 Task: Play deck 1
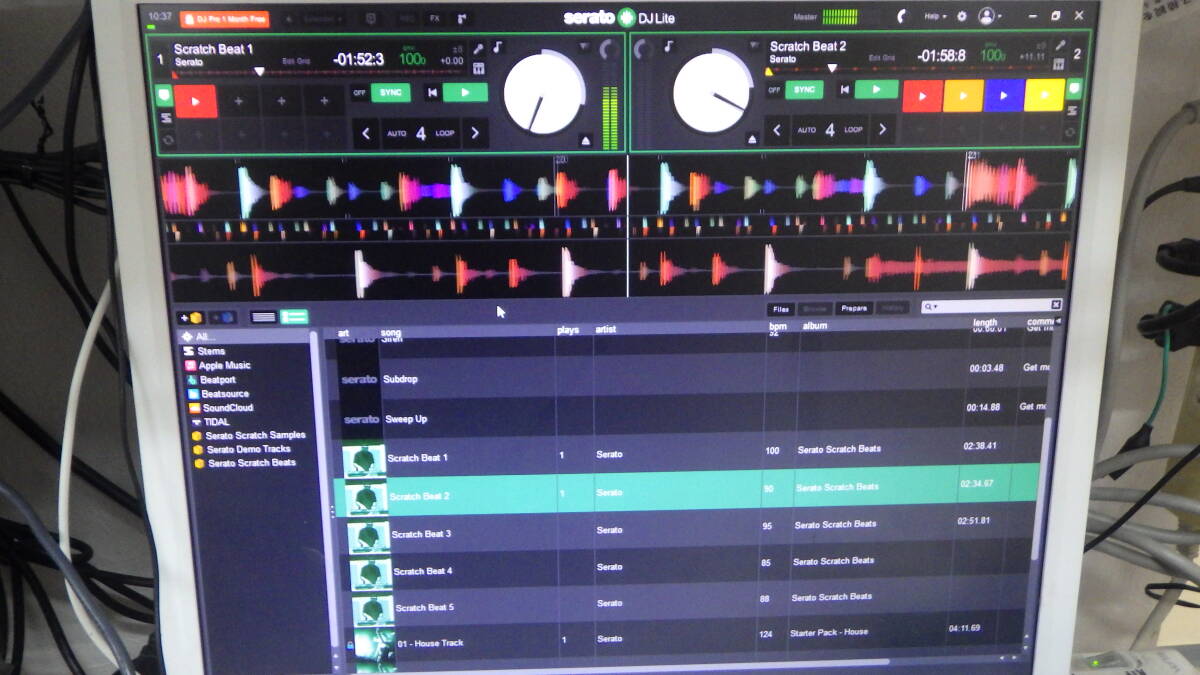click(465, 92)
